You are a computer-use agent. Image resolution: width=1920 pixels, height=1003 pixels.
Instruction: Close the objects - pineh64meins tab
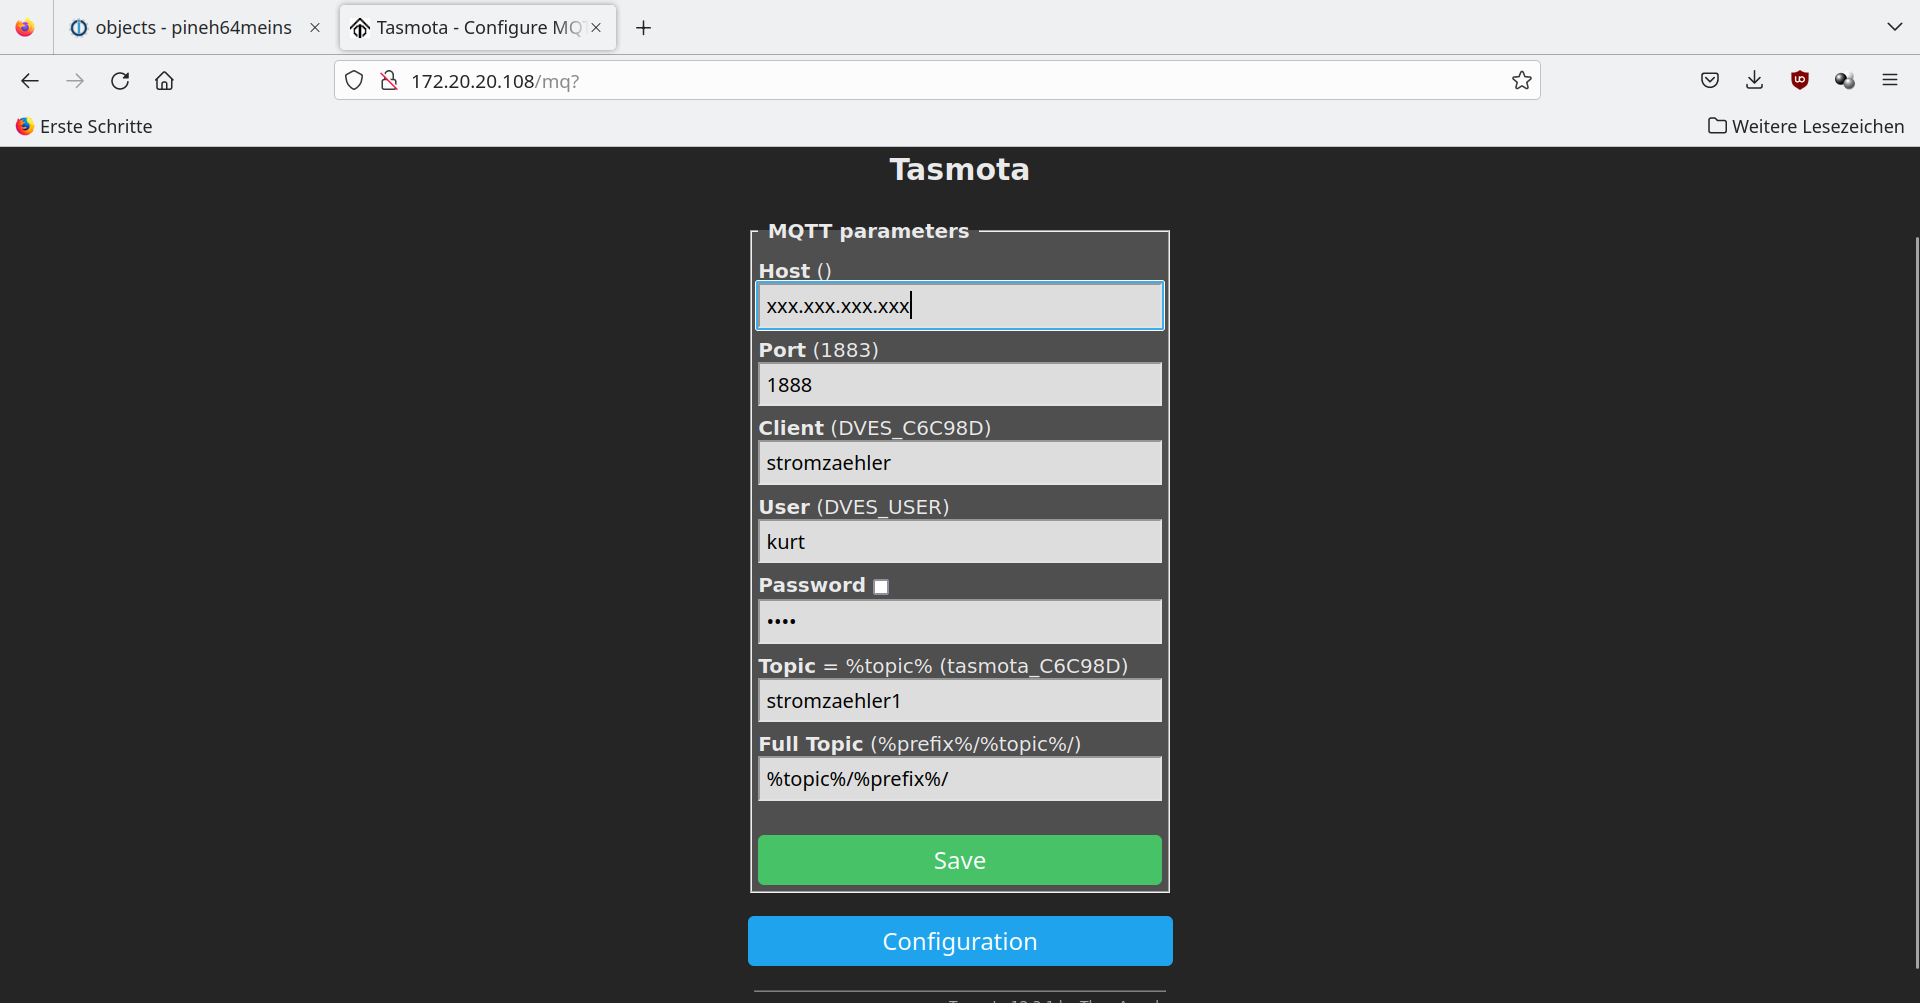coord(315,28)
